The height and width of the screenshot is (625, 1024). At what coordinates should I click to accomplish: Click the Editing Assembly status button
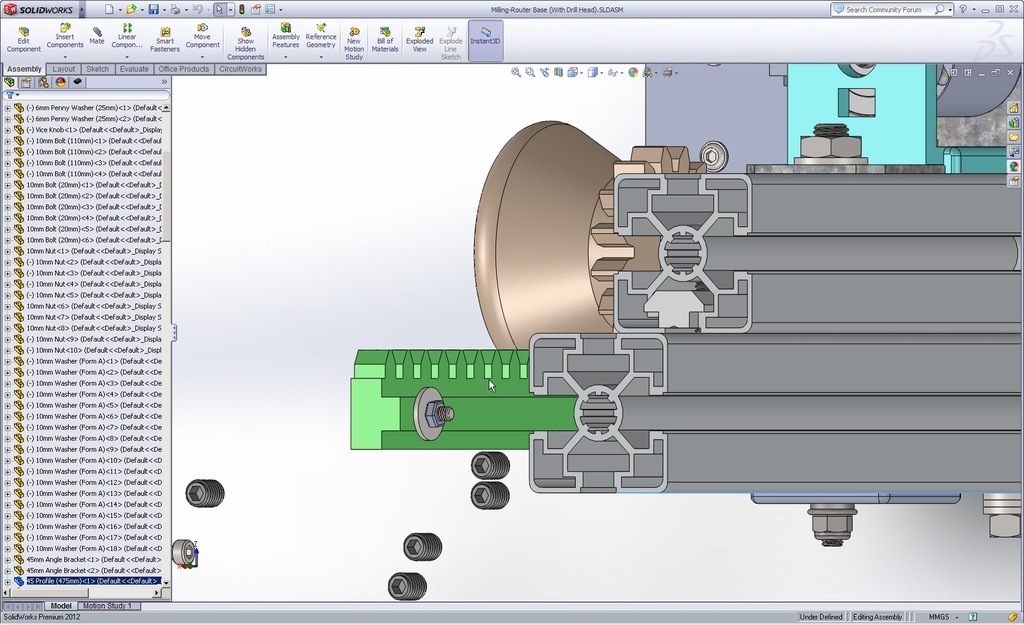[877, 617]
